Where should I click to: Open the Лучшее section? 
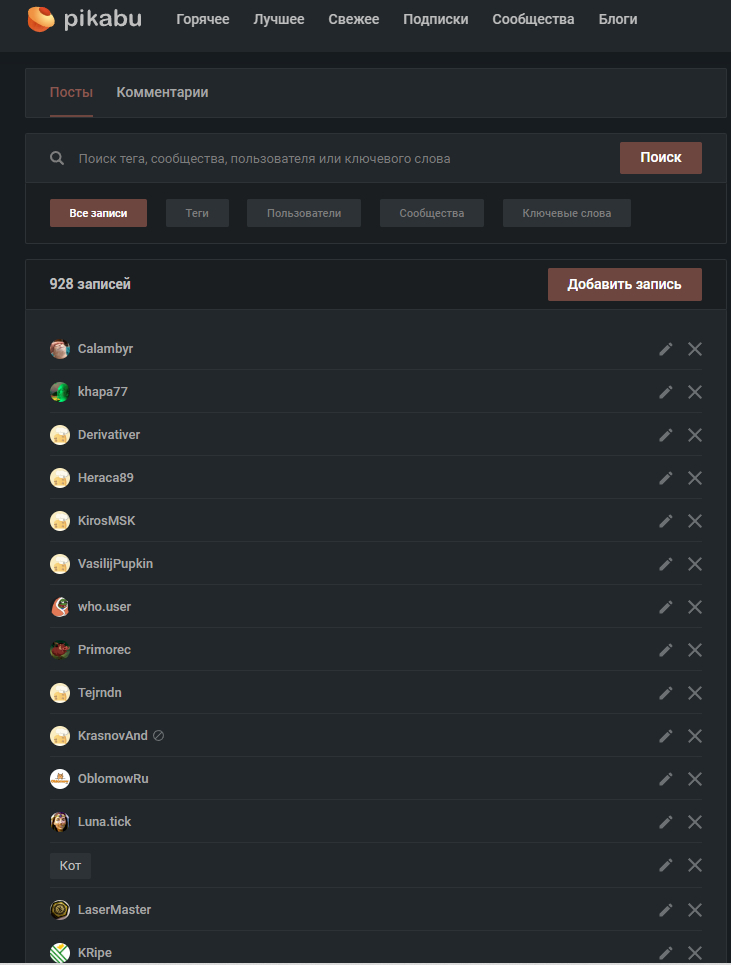pos(279,19)
